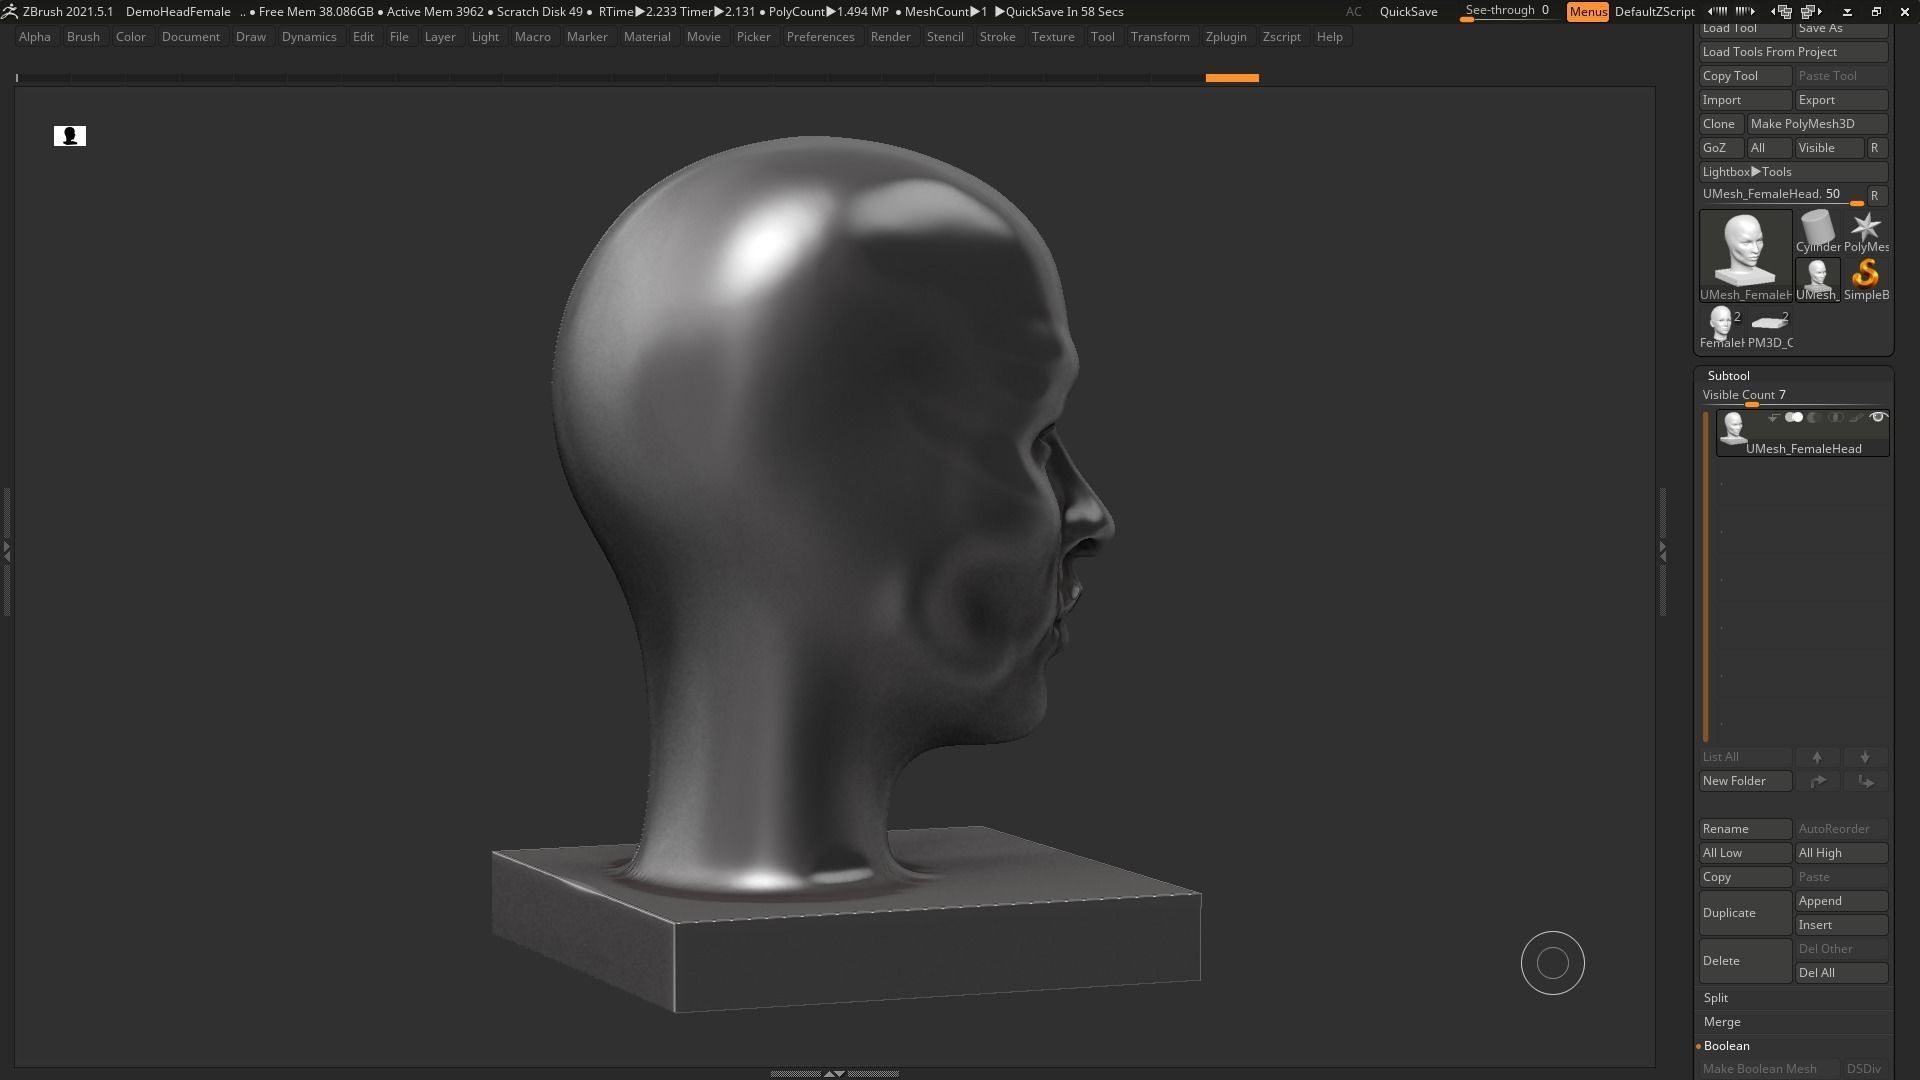Expand the Subtool palette section
Image resolution: width=1920 pixels, height=1080 pixels.
(1728, 375)
